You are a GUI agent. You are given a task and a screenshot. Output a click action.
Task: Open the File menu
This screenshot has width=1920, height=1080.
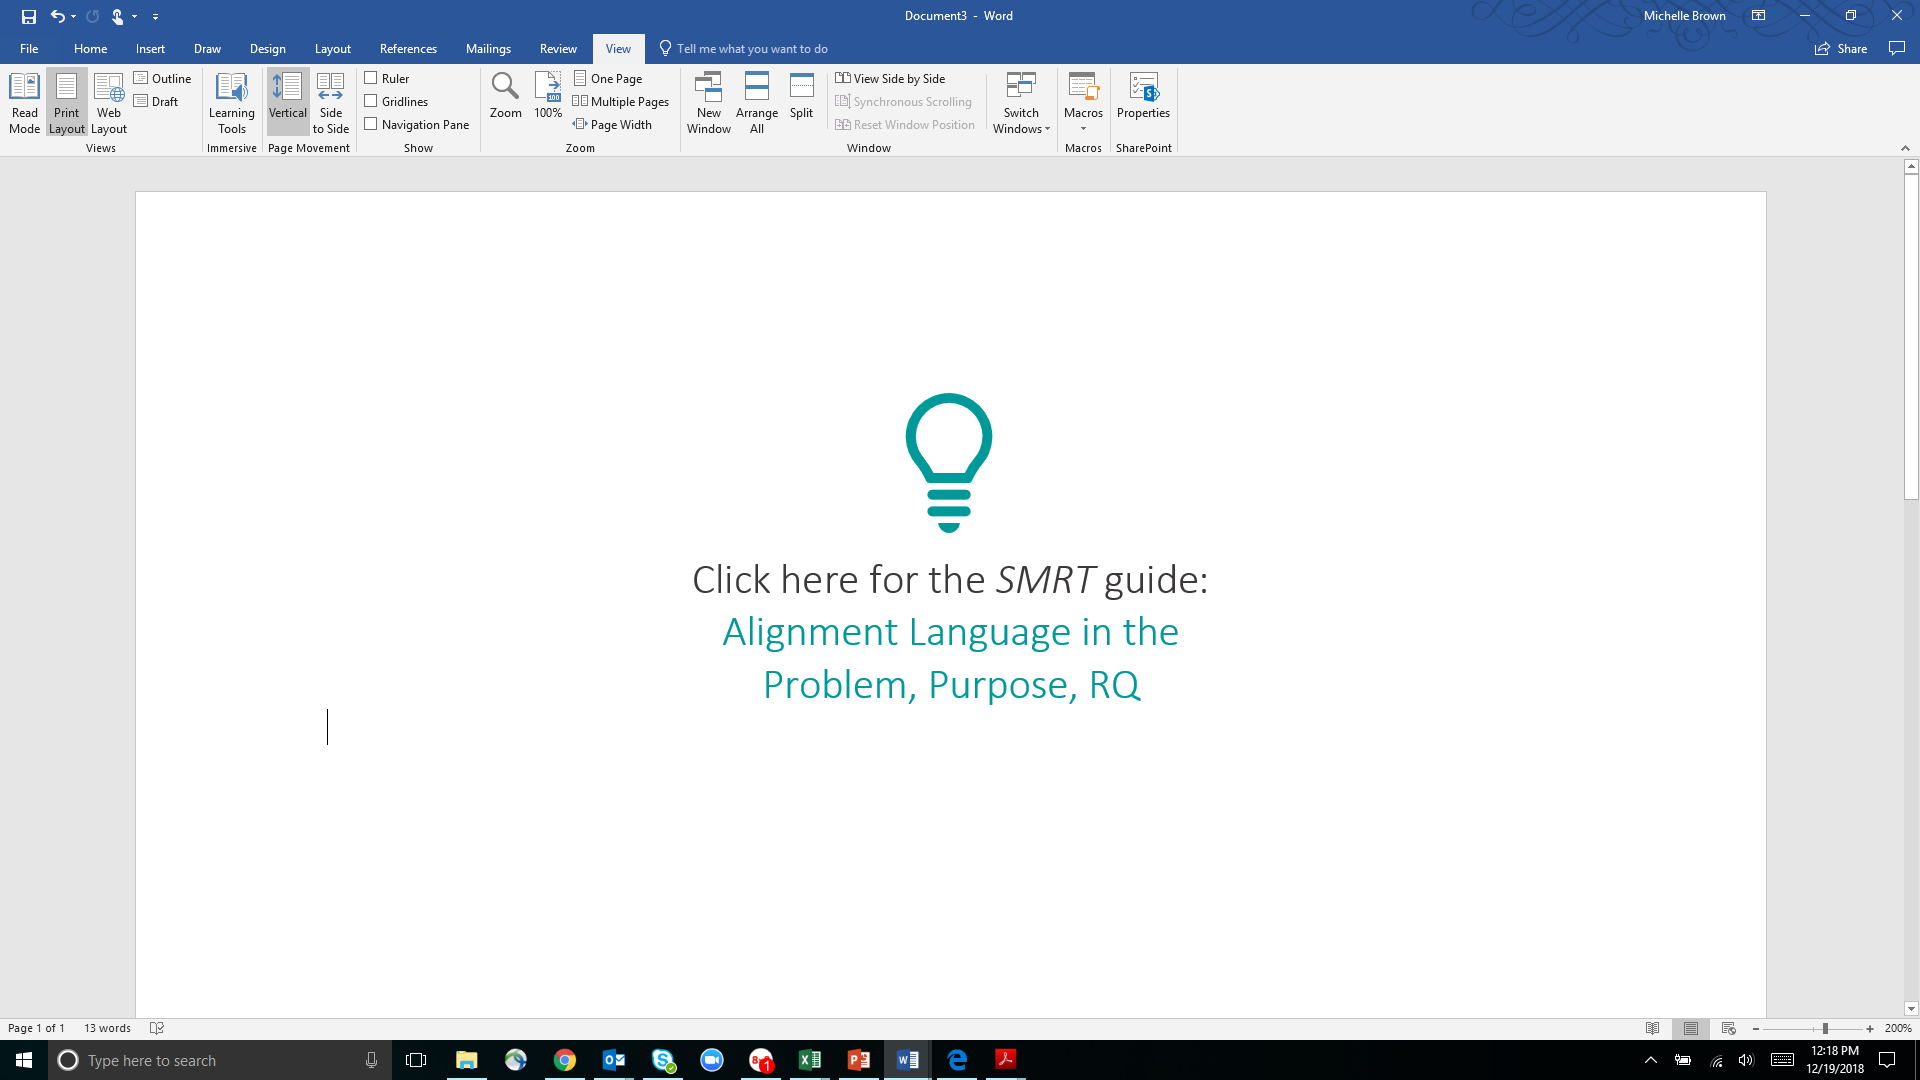(29, 48)
